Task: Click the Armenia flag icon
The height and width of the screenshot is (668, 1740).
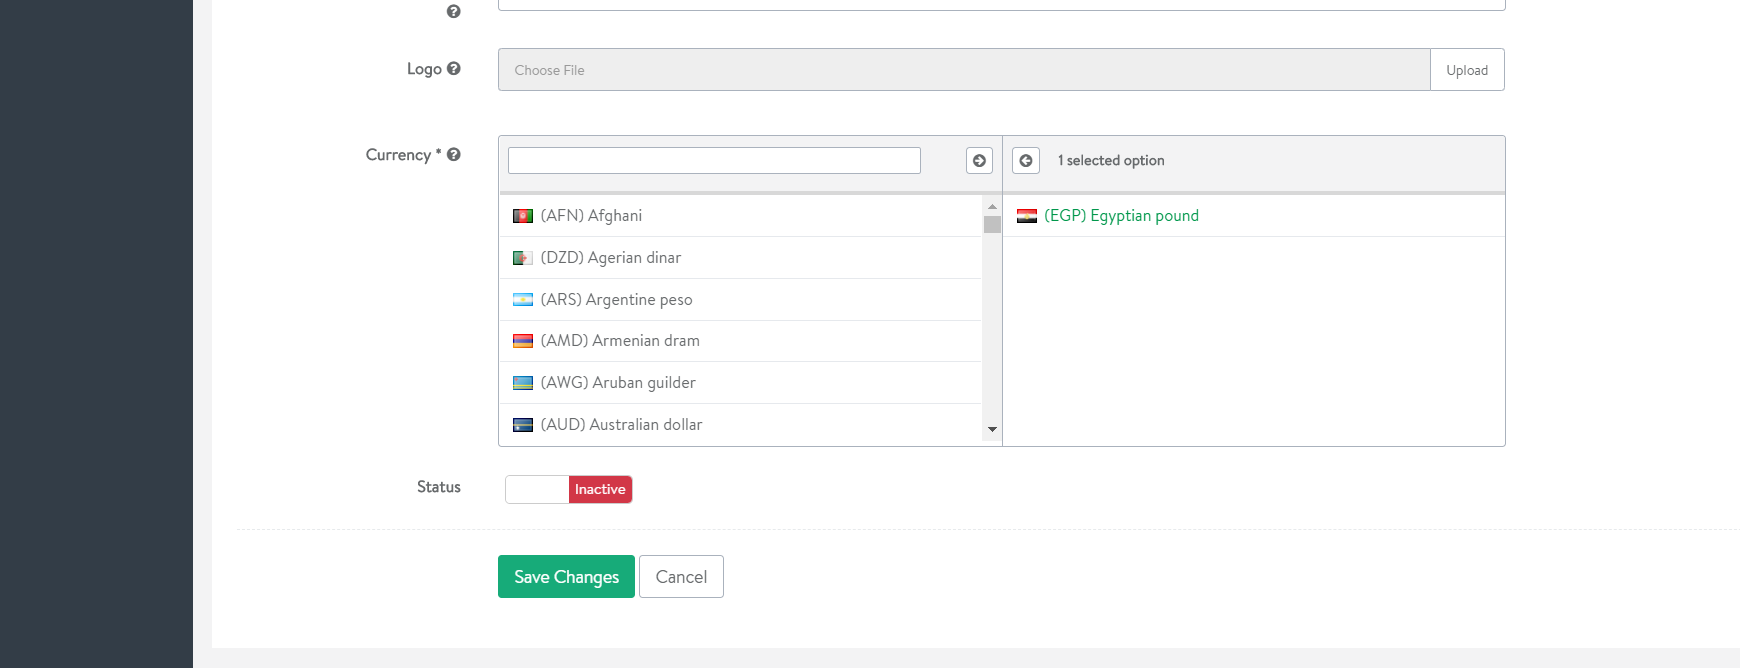Action: pyautogui.click(x=523, y=341)
